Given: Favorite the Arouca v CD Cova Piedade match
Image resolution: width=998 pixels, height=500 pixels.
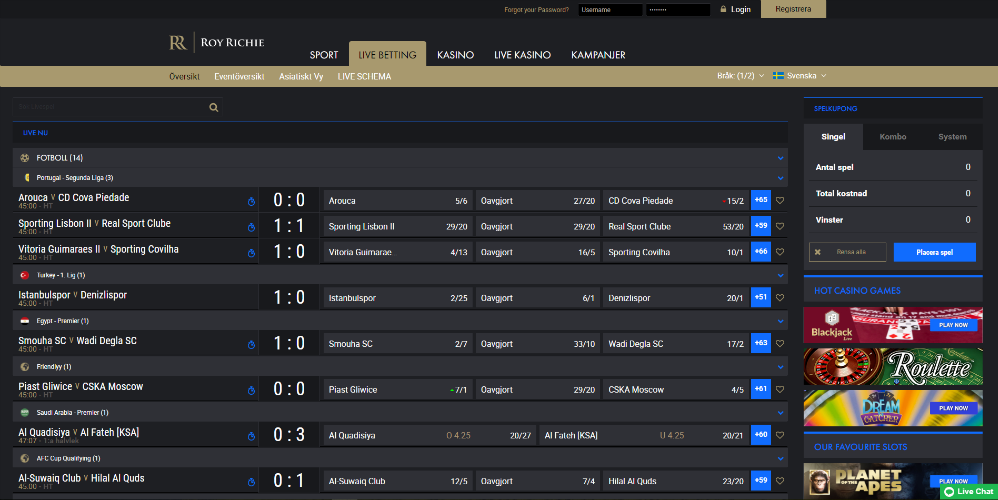Looking at the screenshot, I should click(x=780, y=200).
